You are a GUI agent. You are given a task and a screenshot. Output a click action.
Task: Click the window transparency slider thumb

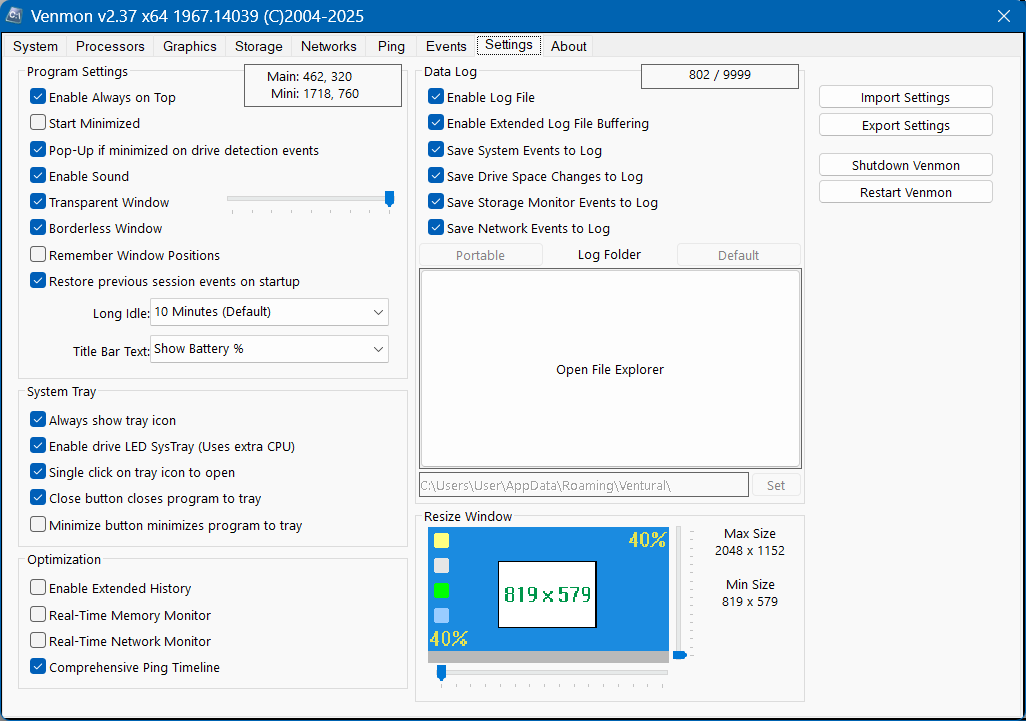pyautogui.click(x=389, y=199)
